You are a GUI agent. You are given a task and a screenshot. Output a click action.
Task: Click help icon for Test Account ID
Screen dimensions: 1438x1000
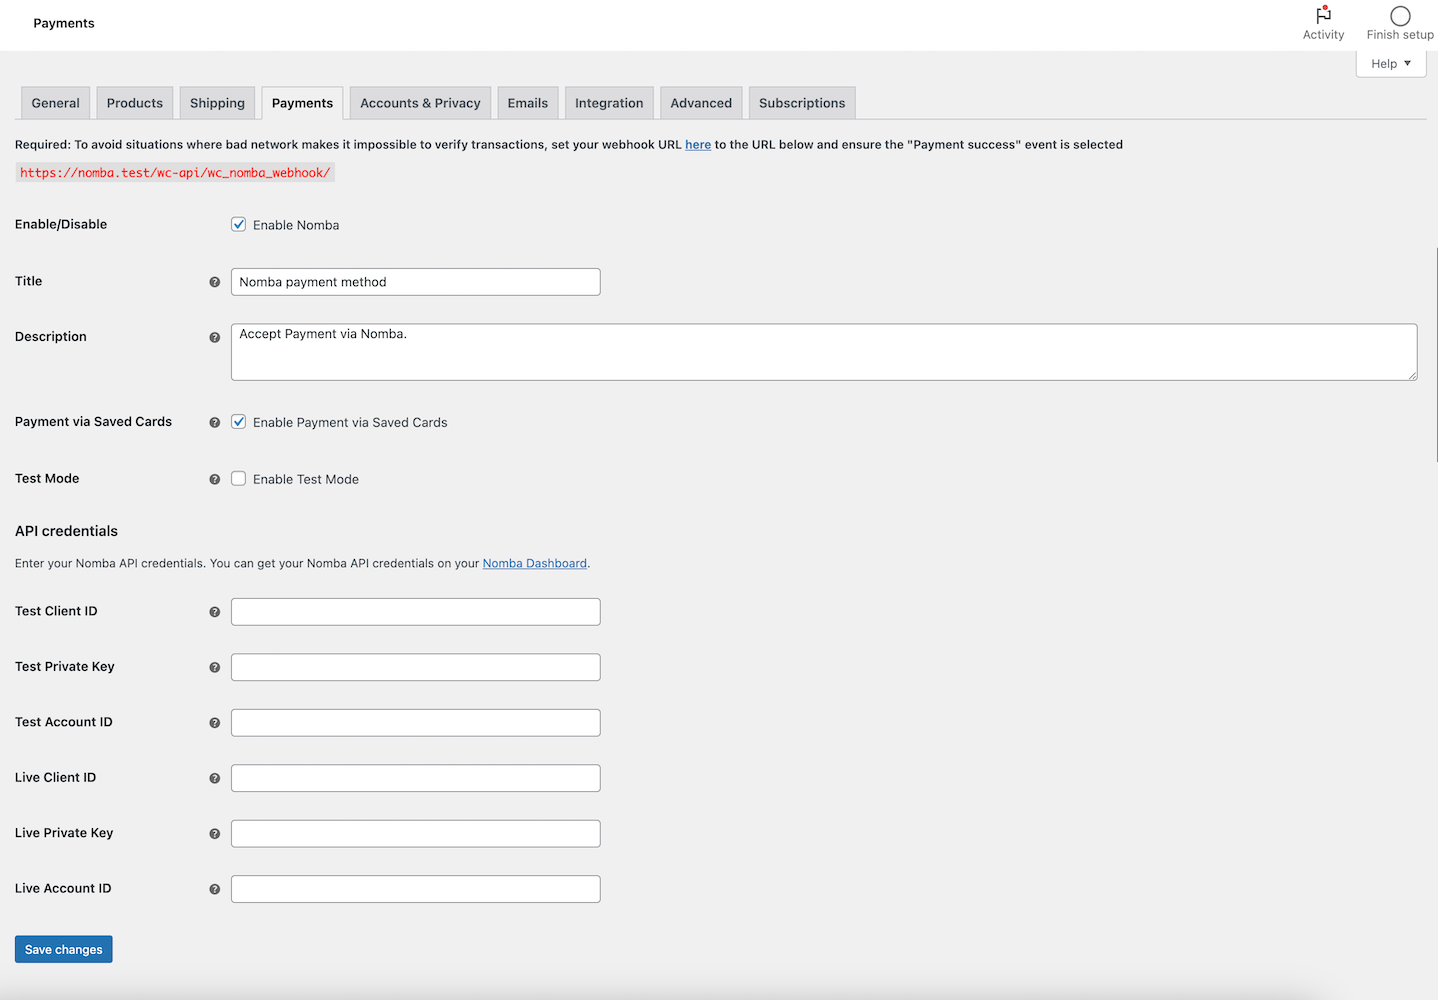(x=214, y=723)
